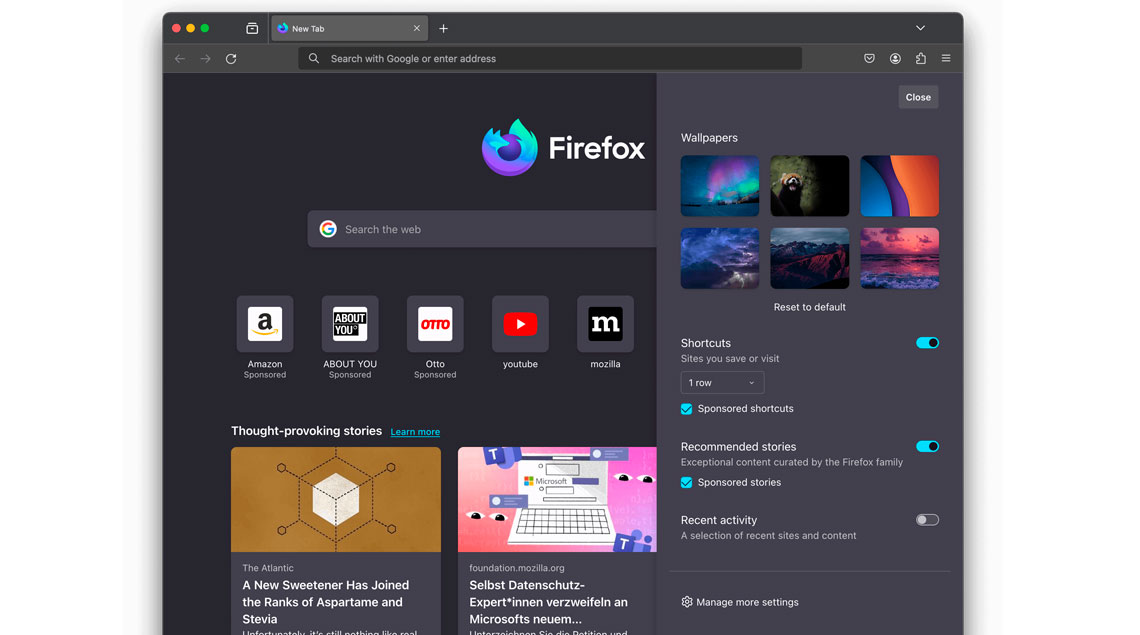
Task: Open a new tab with the plus button
Action: pyautogui.click(x=443, y=28)
